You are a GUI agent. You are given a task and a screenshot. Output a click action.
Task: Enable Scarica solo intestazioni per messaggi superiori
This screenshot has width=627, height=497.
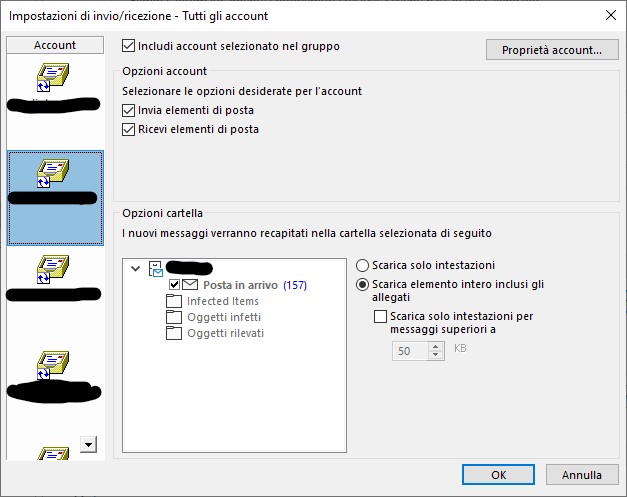(x=380, y=316)
